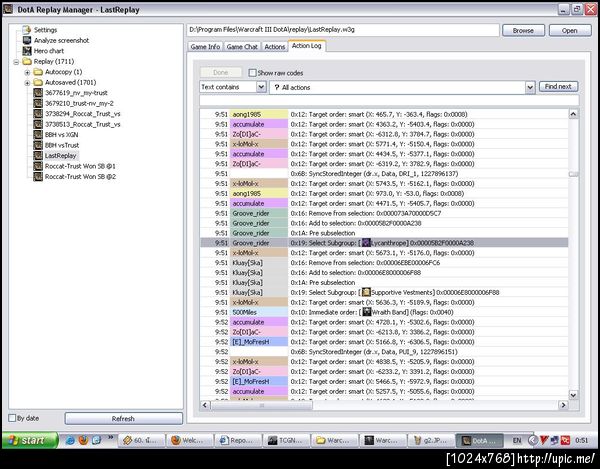This screenshot has width=600, height=469.
Task: Click the 500Miles Immediate order row
Action: point(384,312)
